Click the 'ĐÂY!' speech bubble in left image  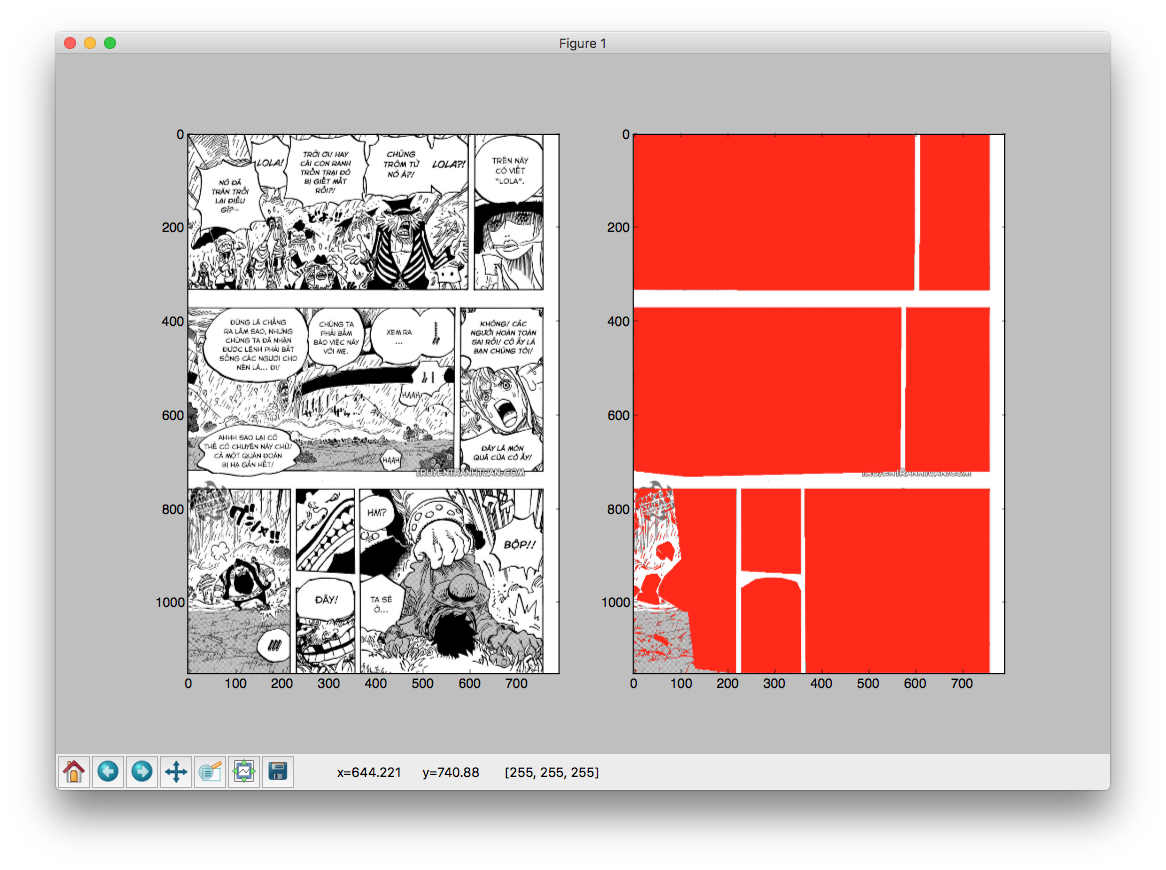[x=326, y=600]
